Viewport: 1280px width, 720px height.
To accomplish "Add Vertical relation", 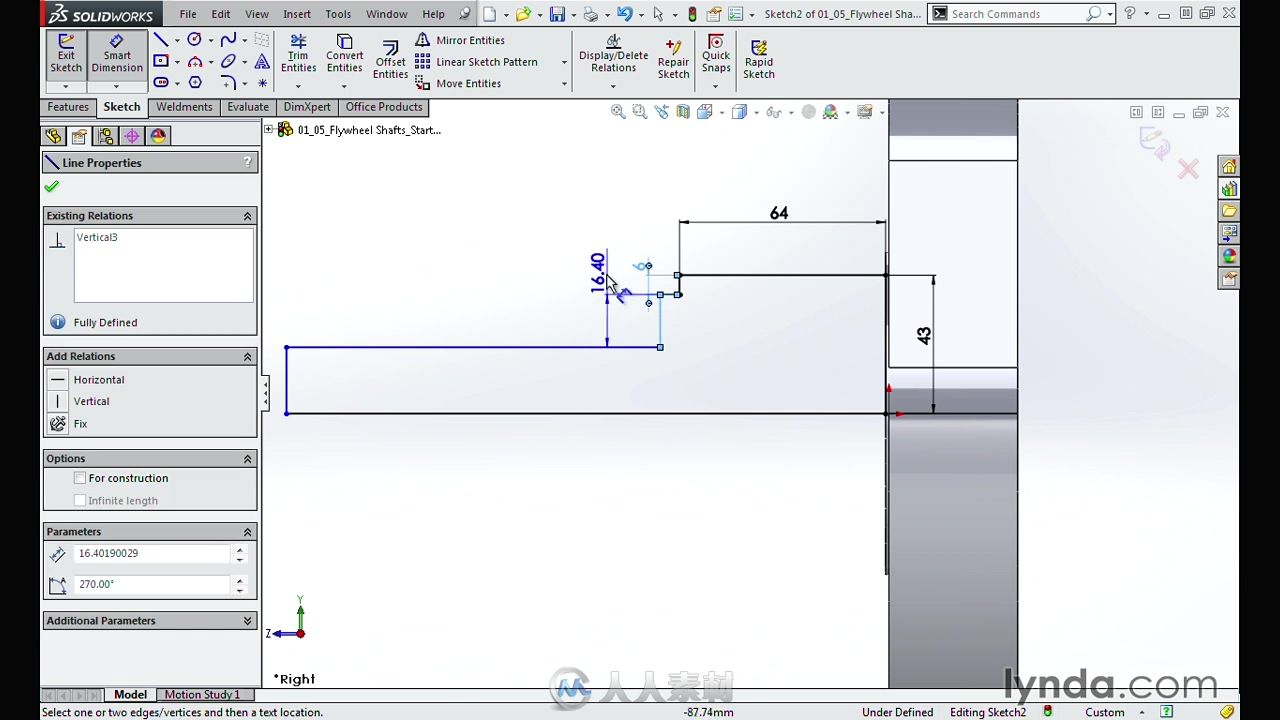I will pyautogui.click(x=81, y=401).
